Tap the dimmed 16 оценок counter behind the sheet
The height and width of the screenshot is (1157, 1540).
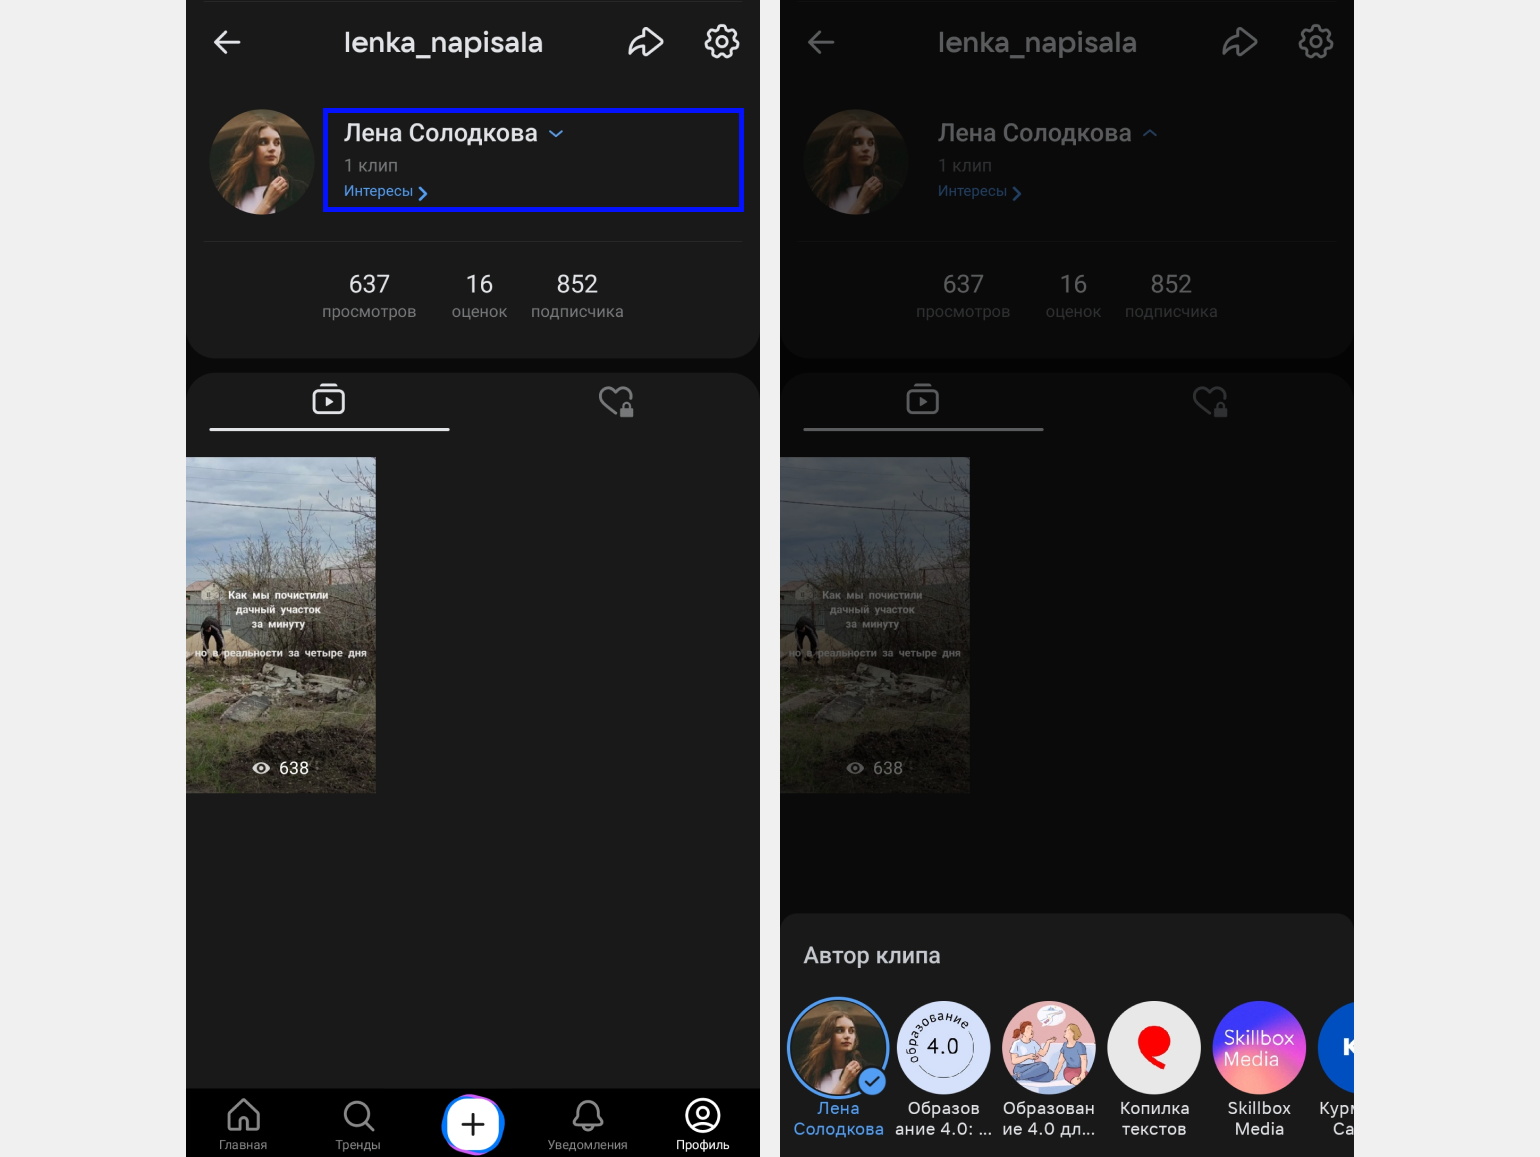pos(1073,296)
